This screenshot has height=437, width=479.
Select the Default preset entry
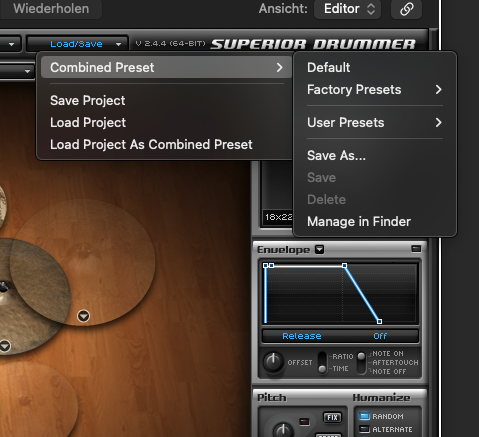(329, 68)
